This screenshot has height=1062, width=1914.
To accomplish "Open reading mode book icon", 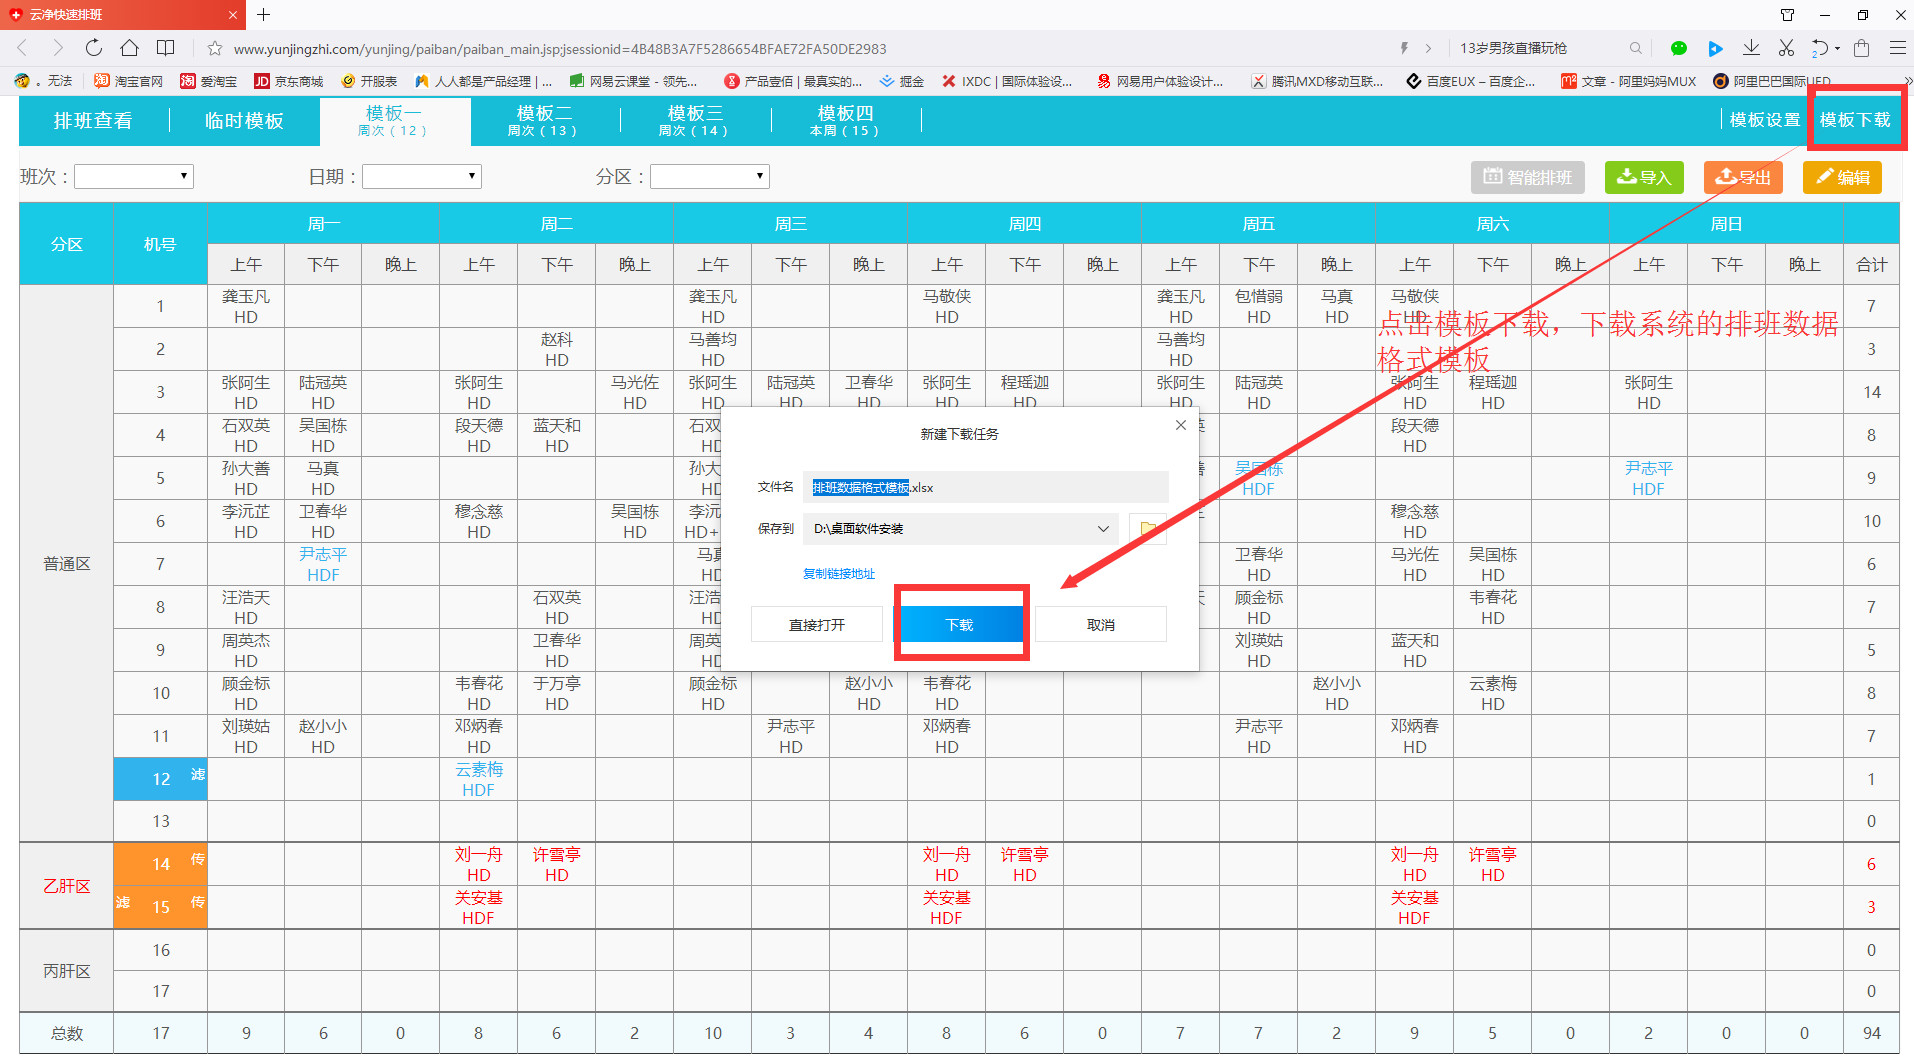I will pos(166,48).
